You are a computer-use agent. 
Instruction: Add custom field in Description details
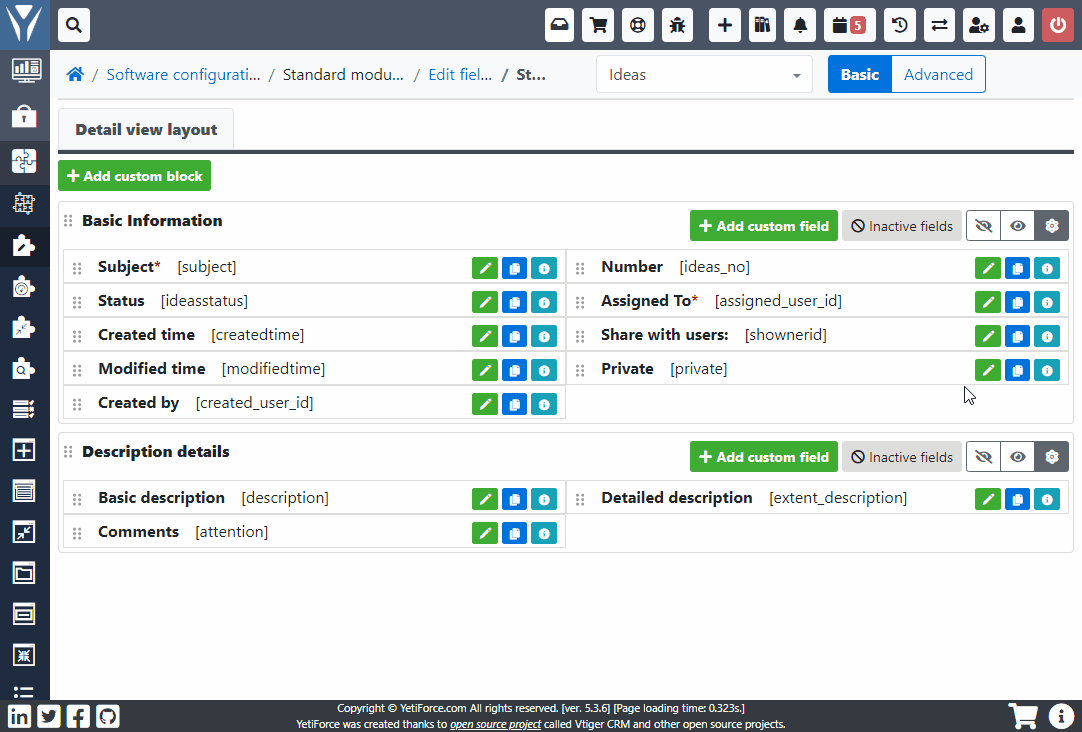[764, 457]
